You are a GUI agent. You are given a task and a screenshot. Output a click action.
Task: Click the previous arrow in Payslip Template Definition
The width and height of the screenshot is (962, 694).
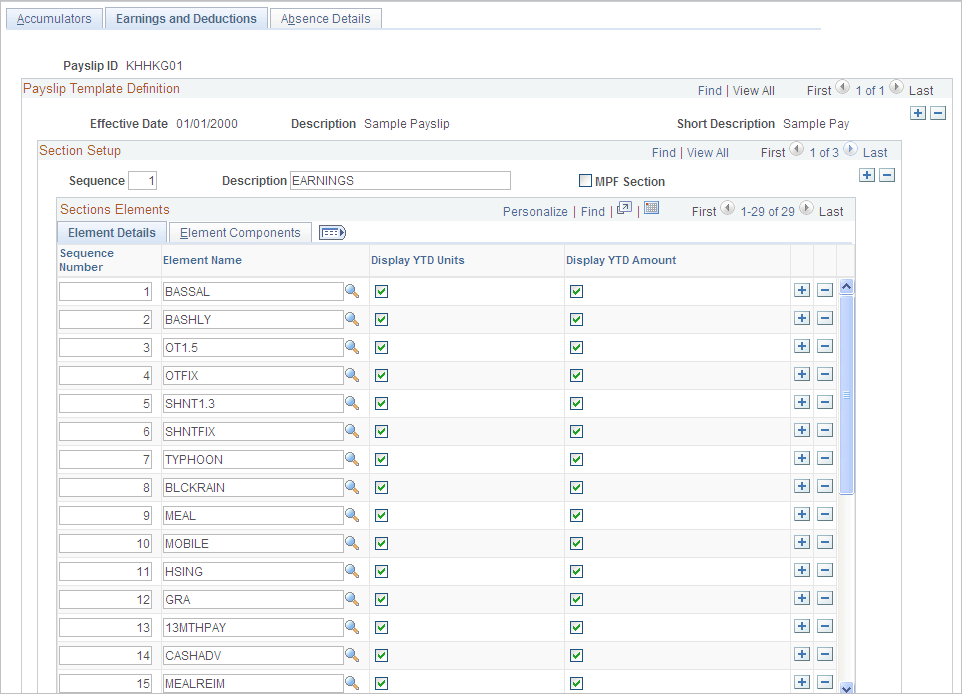pyautogui.click(x=841, y=89)
